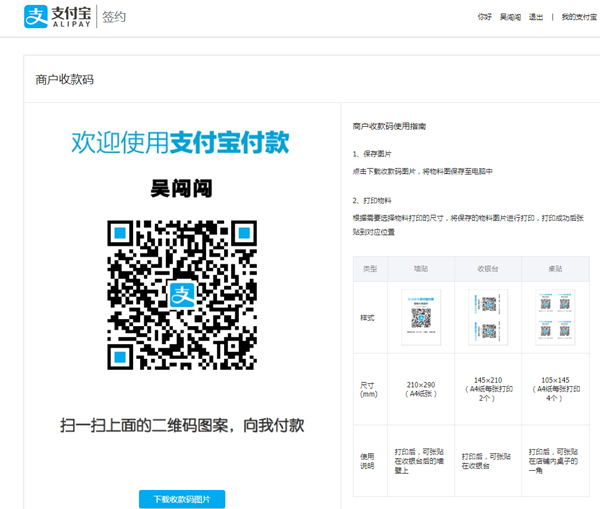Select the 商户收款码 page heading

click(x=64, y=80)
